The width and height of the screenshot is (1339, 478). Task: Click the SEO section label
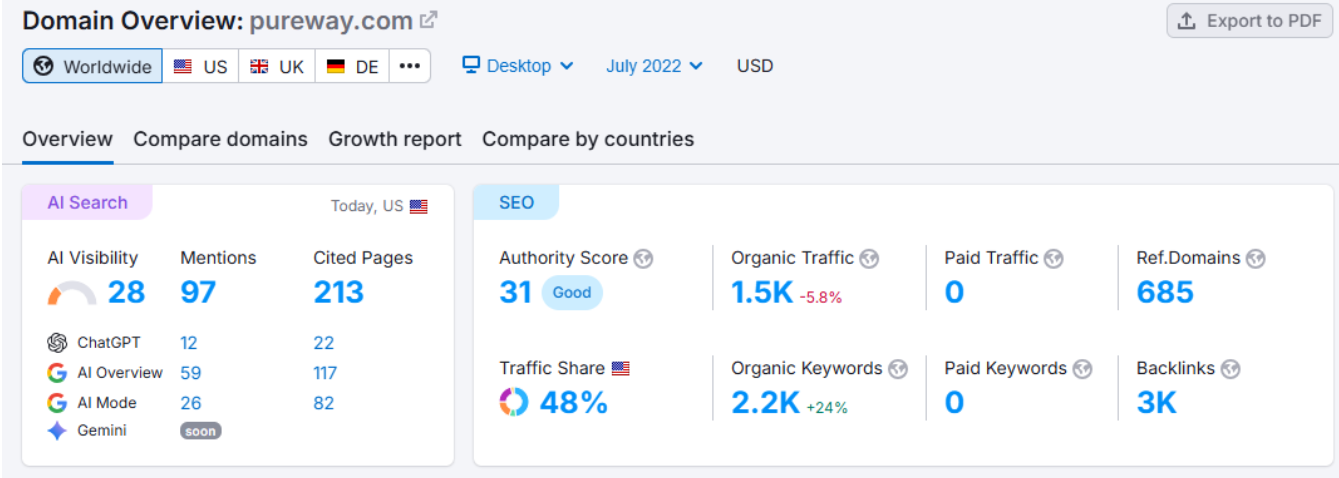(517, 202)
